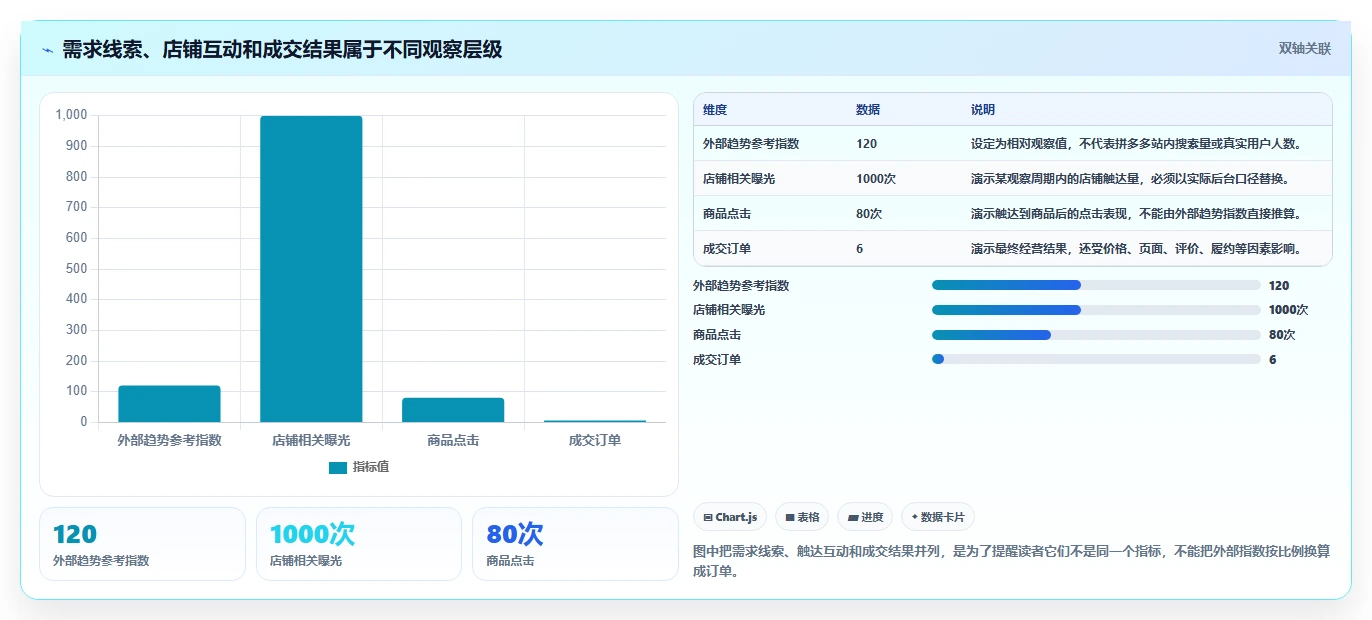Click the 1000次 value beside progress bar

(x=1288, y=310)
